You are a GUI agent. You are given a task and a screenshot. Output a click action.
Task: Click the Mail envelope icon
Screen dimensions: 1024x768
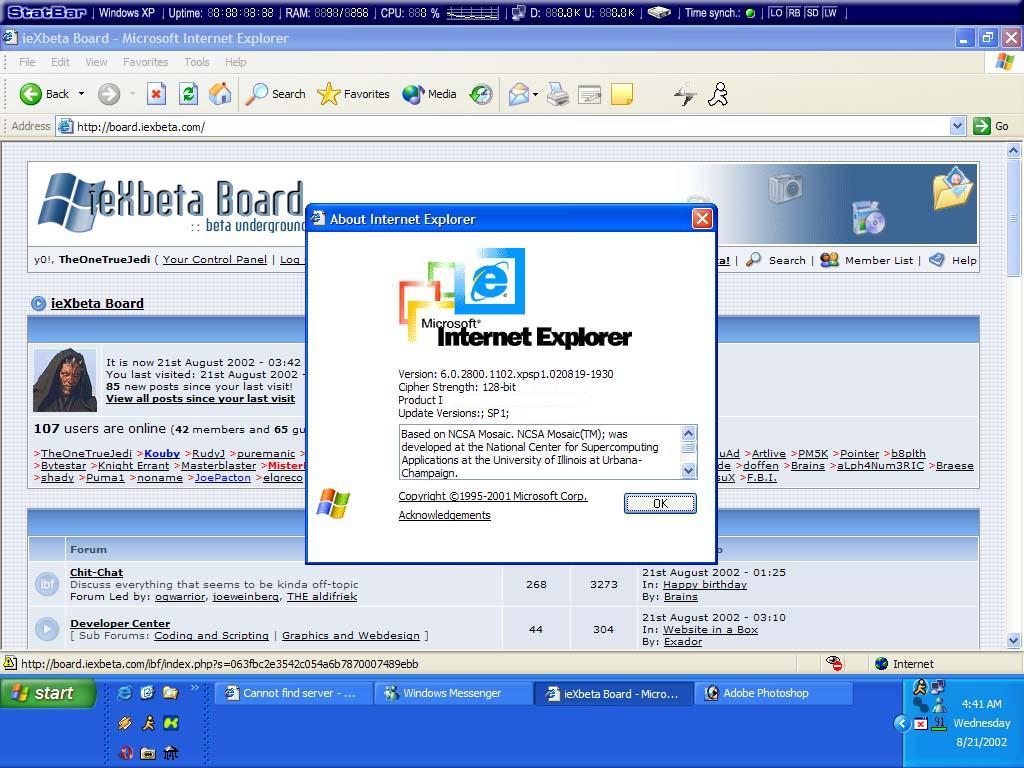pos(519,95)
